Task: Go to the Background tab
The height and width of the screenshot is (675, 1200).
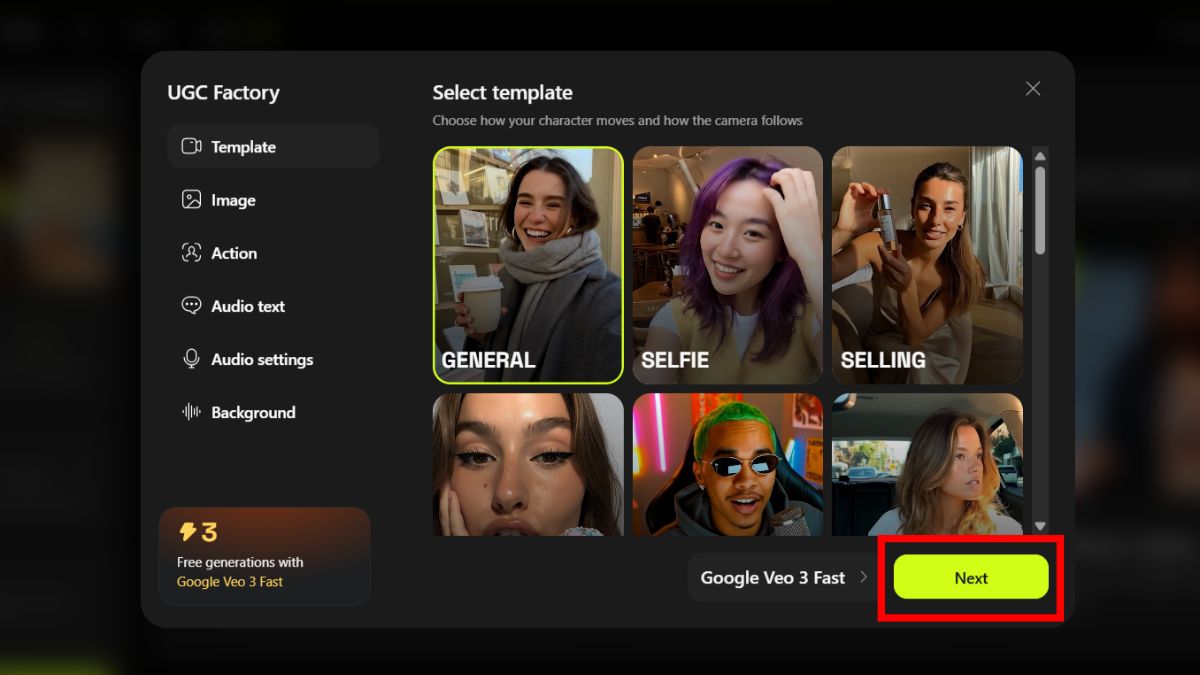Action: click(253, 412)
